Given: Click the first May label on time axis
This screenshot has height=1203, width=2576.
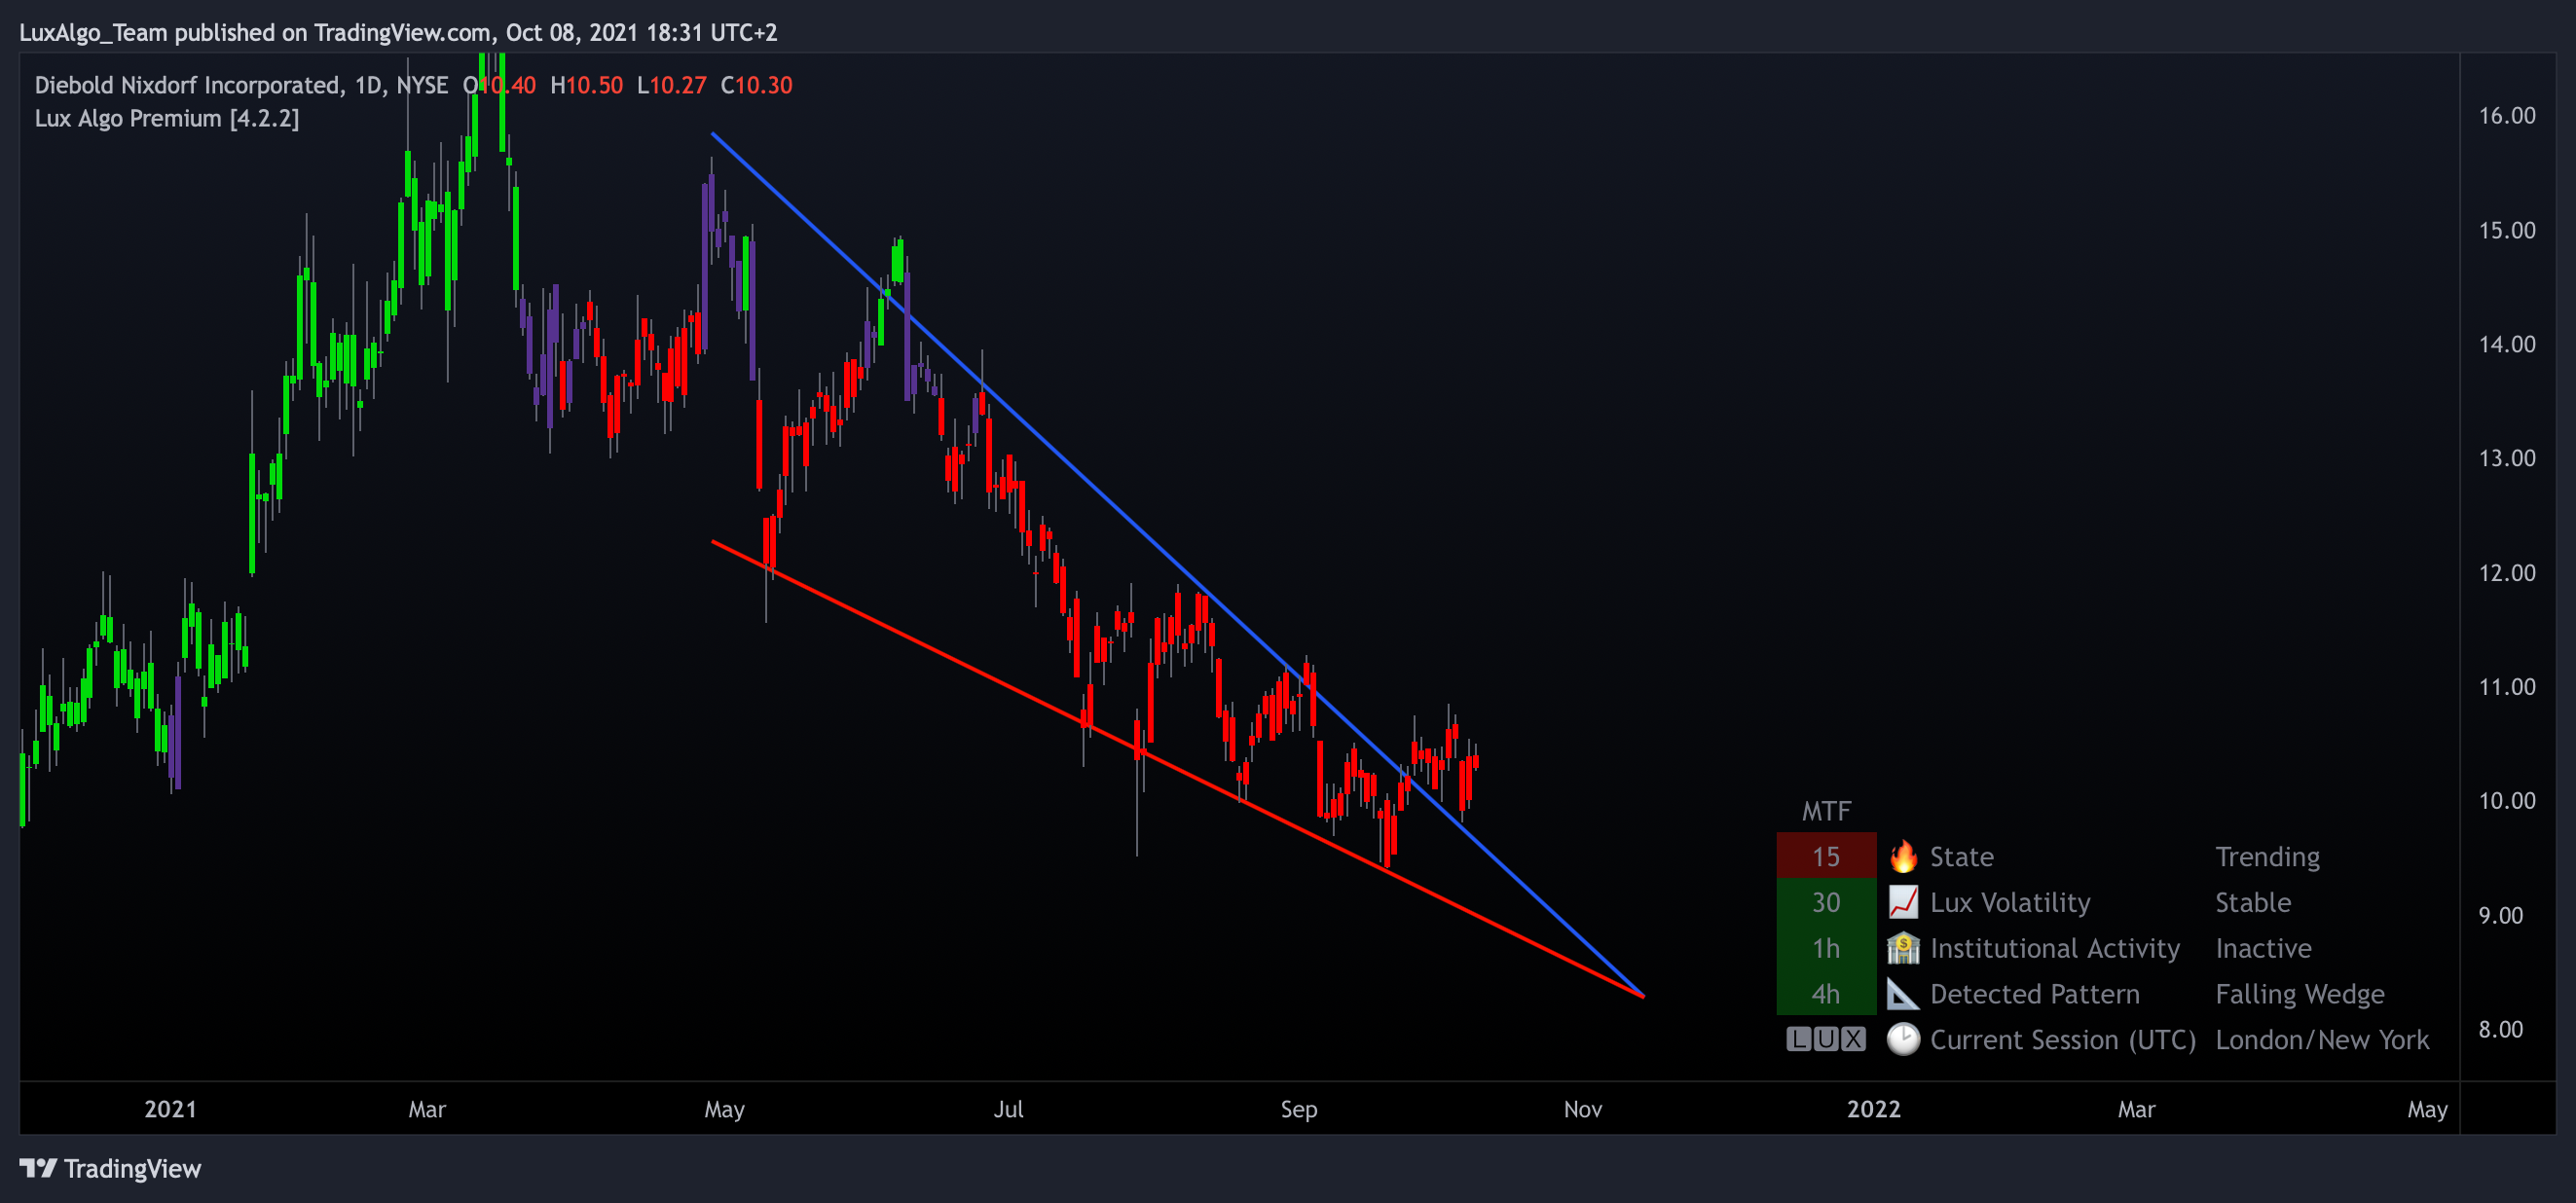Looking at the screenshot, I should (724, 1109).
